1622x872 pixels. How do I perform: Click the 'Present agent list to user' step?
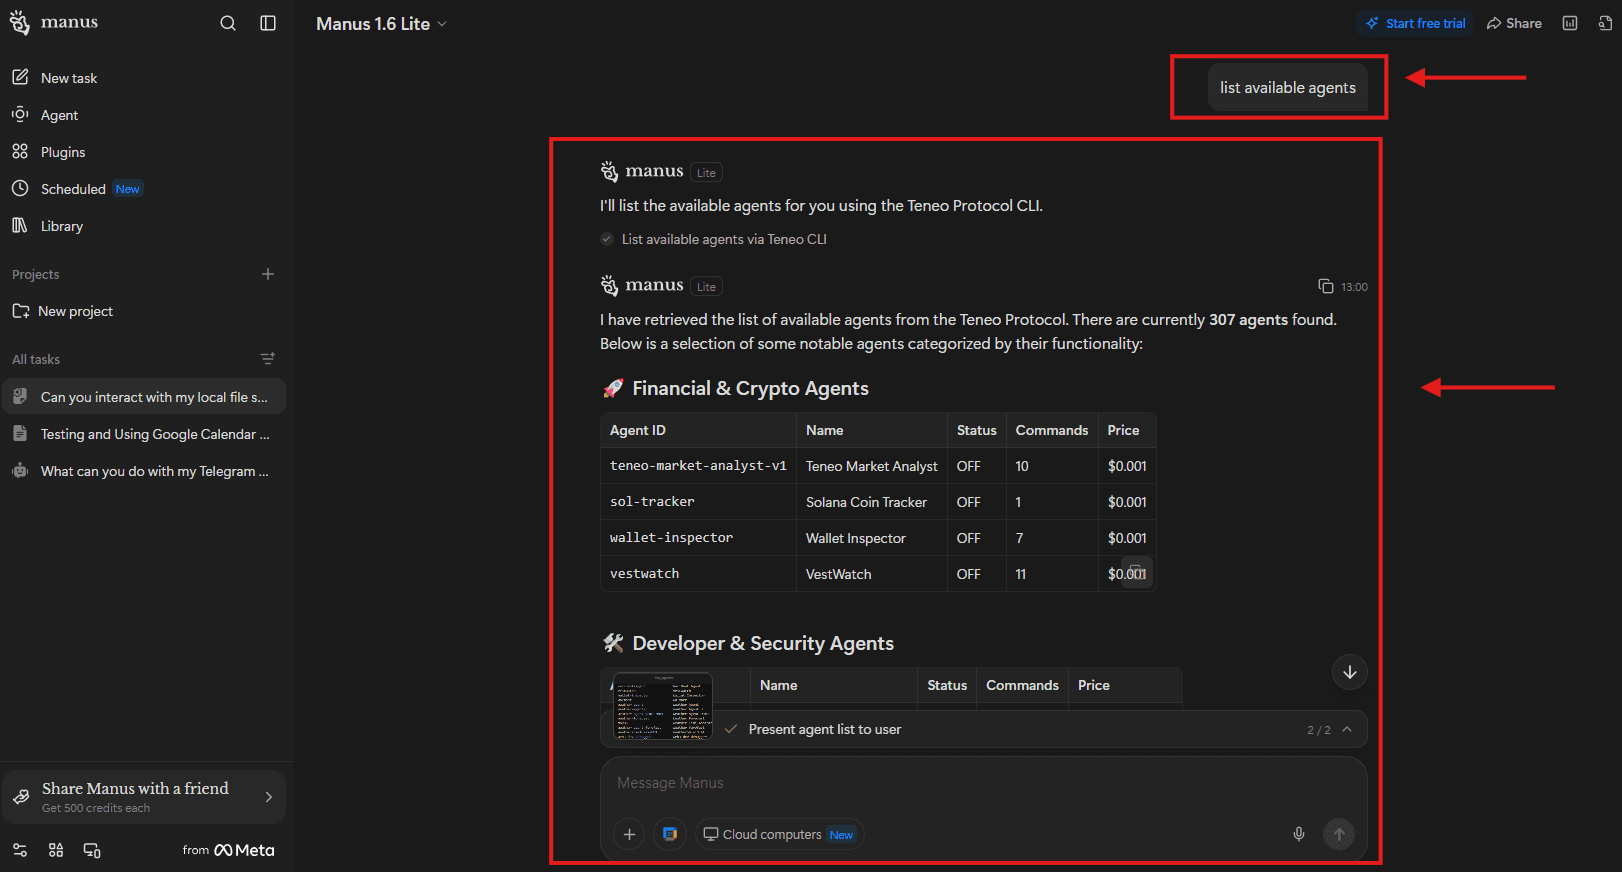(x=825, y=729)
